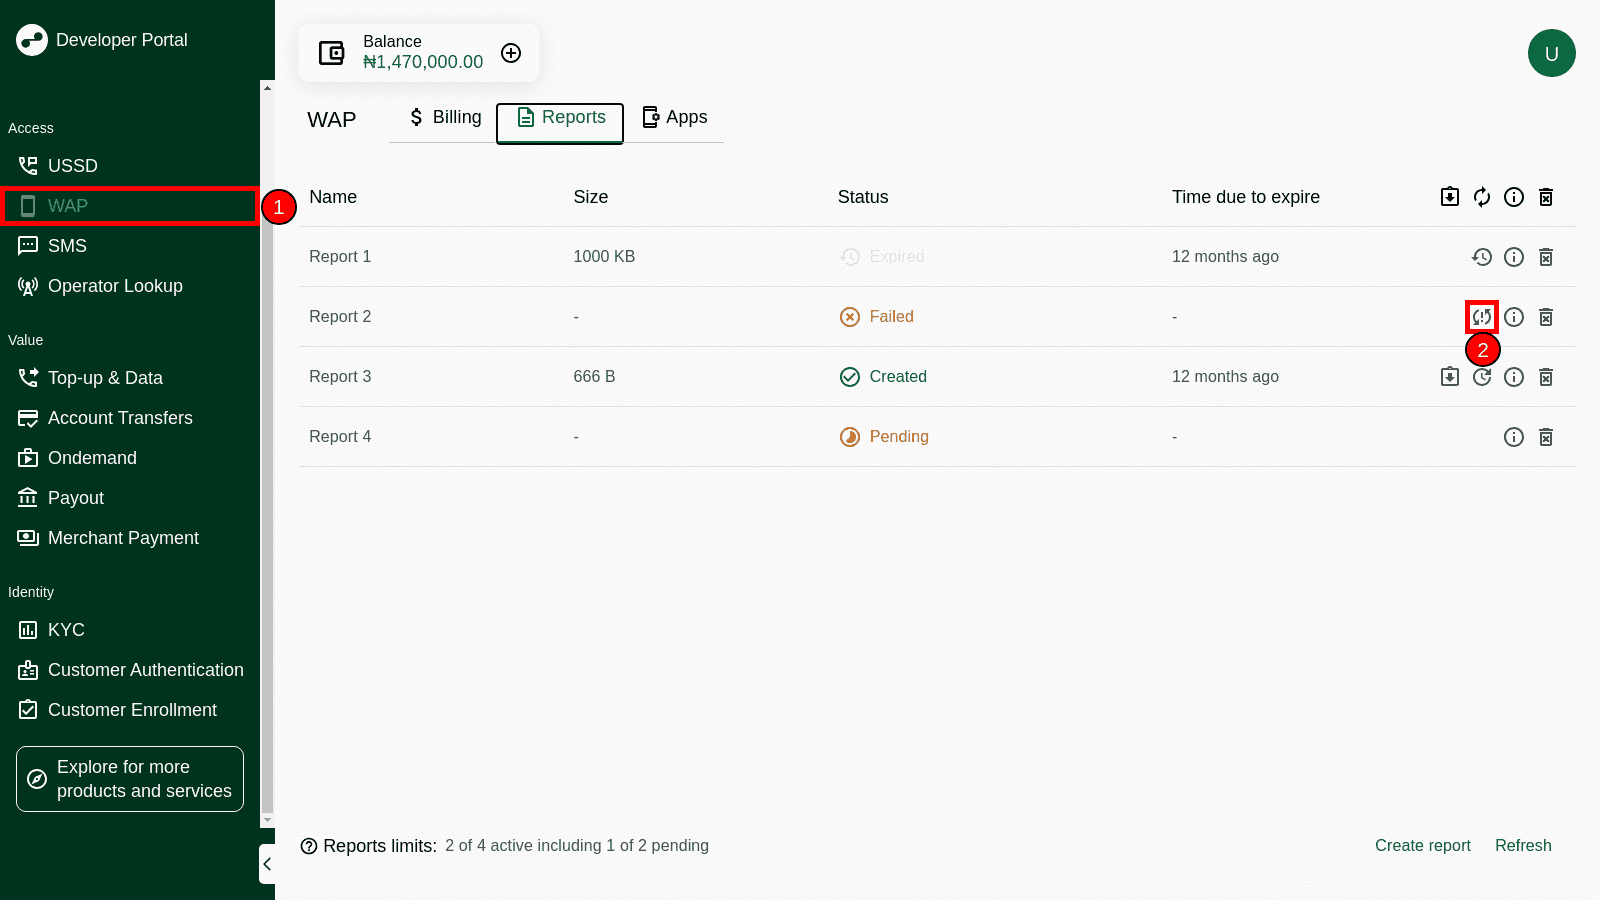
Task: Open user avatar menu
Action: [1551, 53]
